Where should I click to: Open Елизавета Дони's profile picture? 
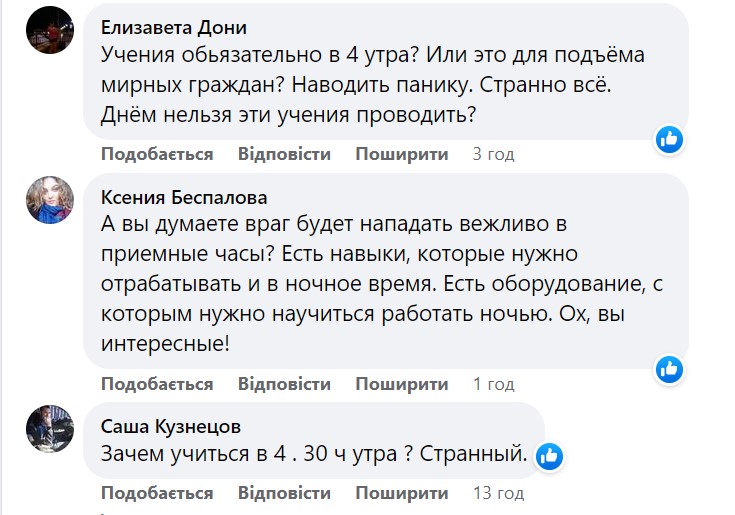pos(50,30)
